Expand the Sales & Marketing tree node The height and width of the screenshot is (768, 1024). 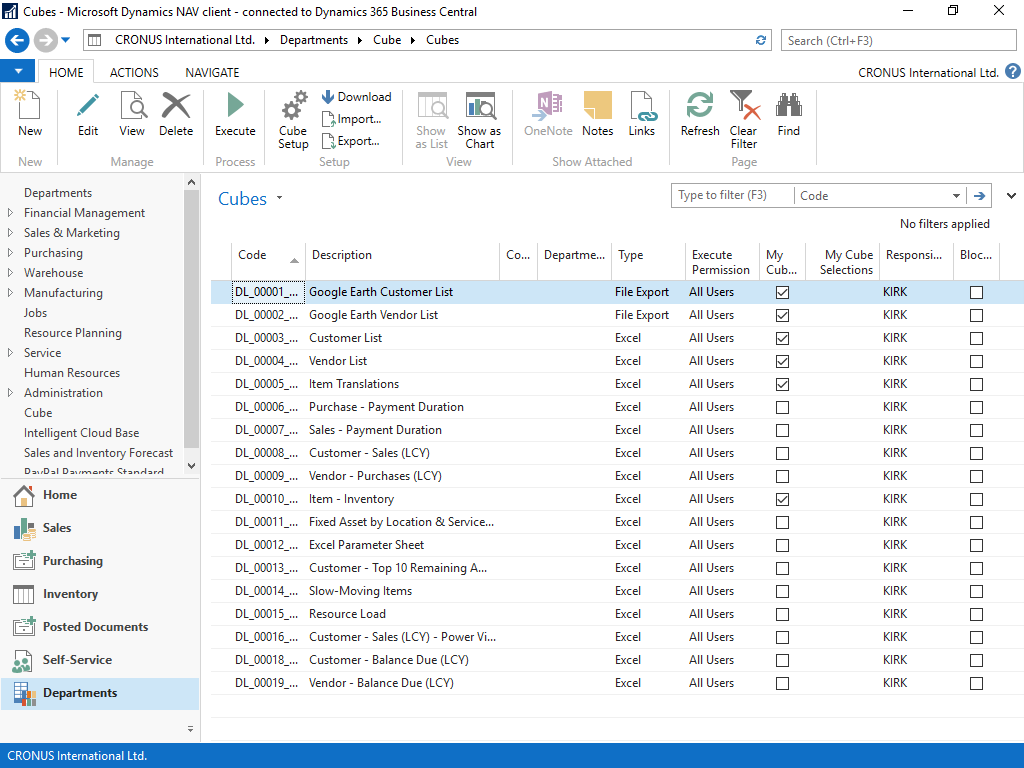(x=10, y=232)
